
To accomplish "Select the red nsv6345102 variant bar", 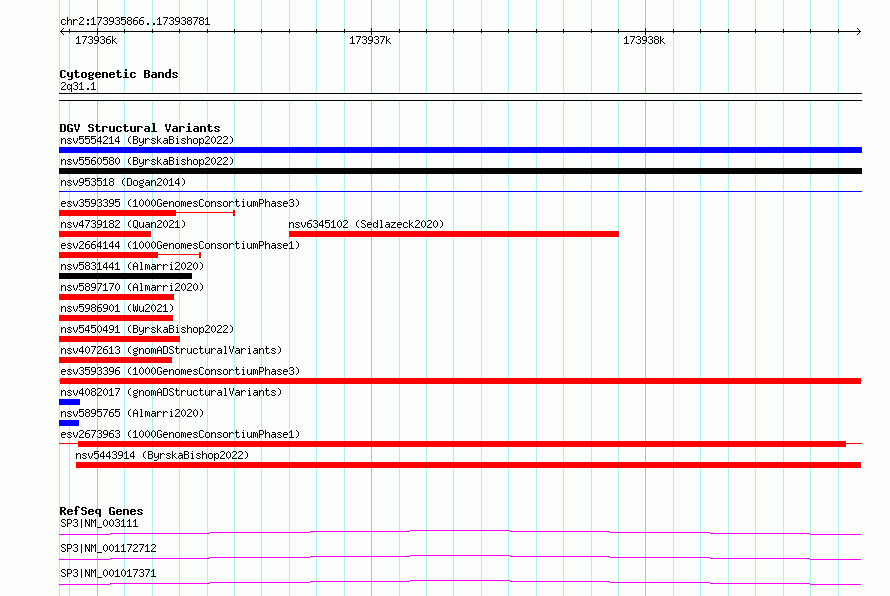I will point(454,234).
